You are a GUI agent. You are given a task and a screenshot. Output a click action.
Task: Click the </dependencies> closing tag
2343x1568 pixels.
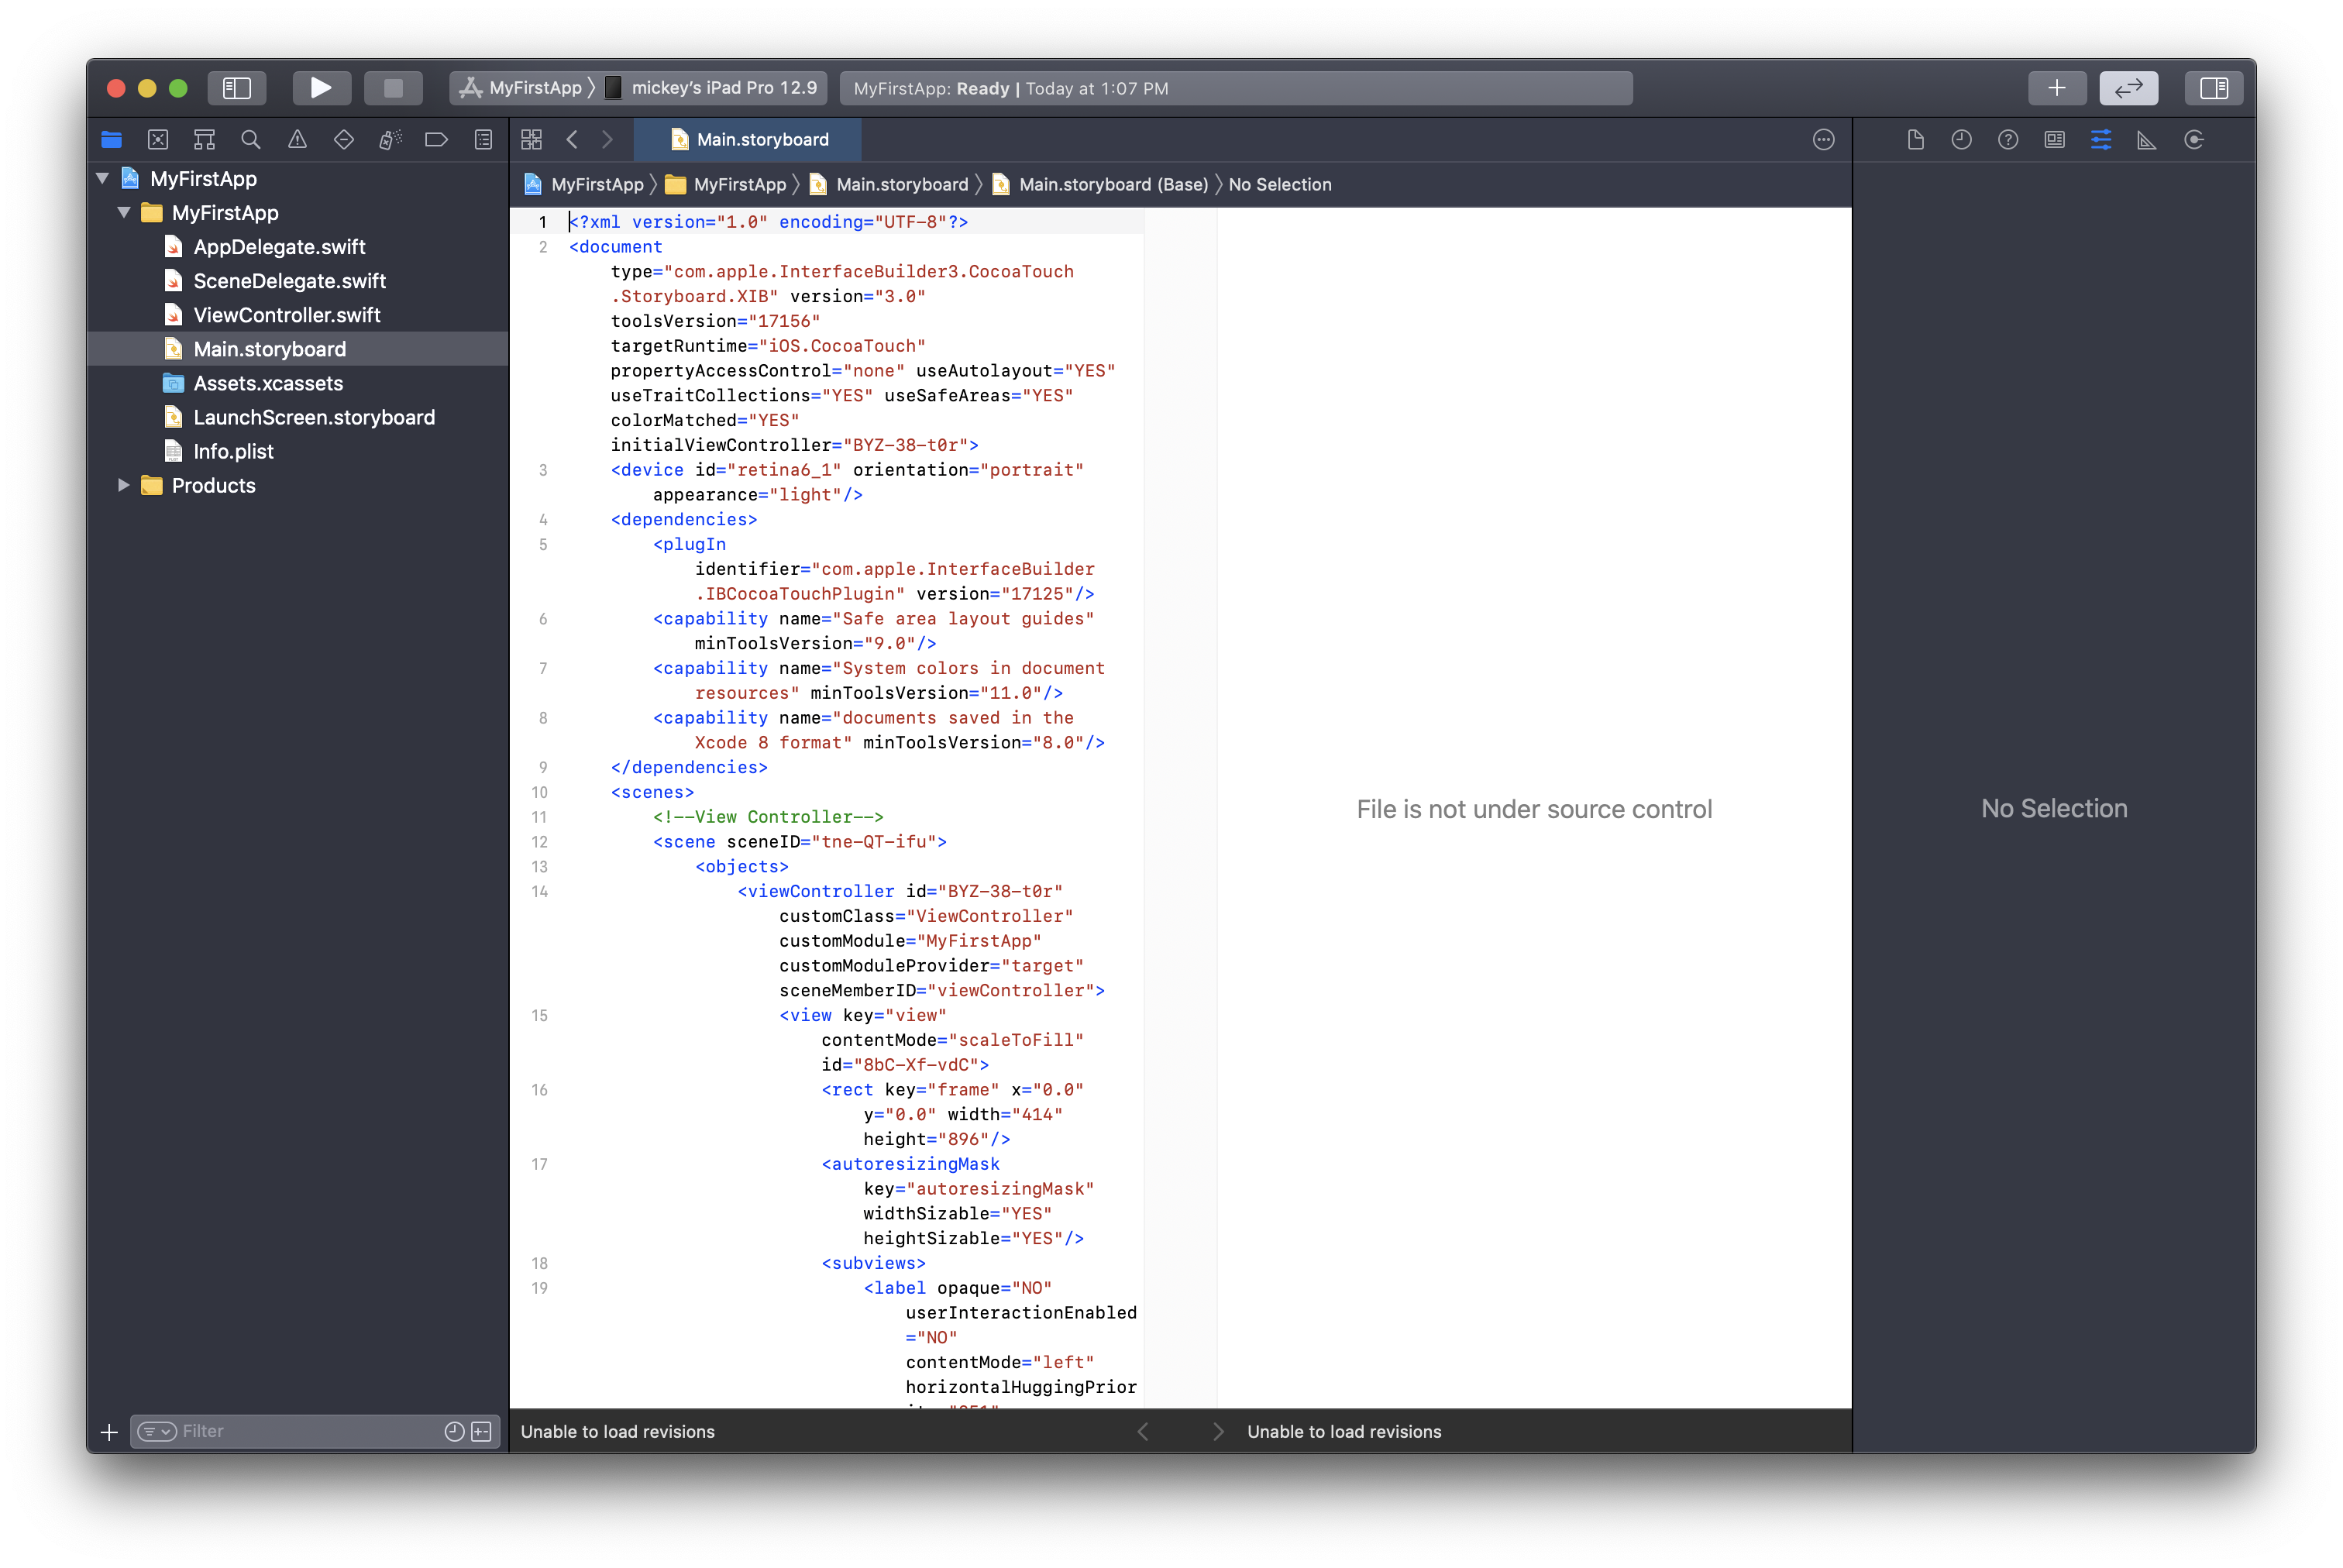[689, 768]
